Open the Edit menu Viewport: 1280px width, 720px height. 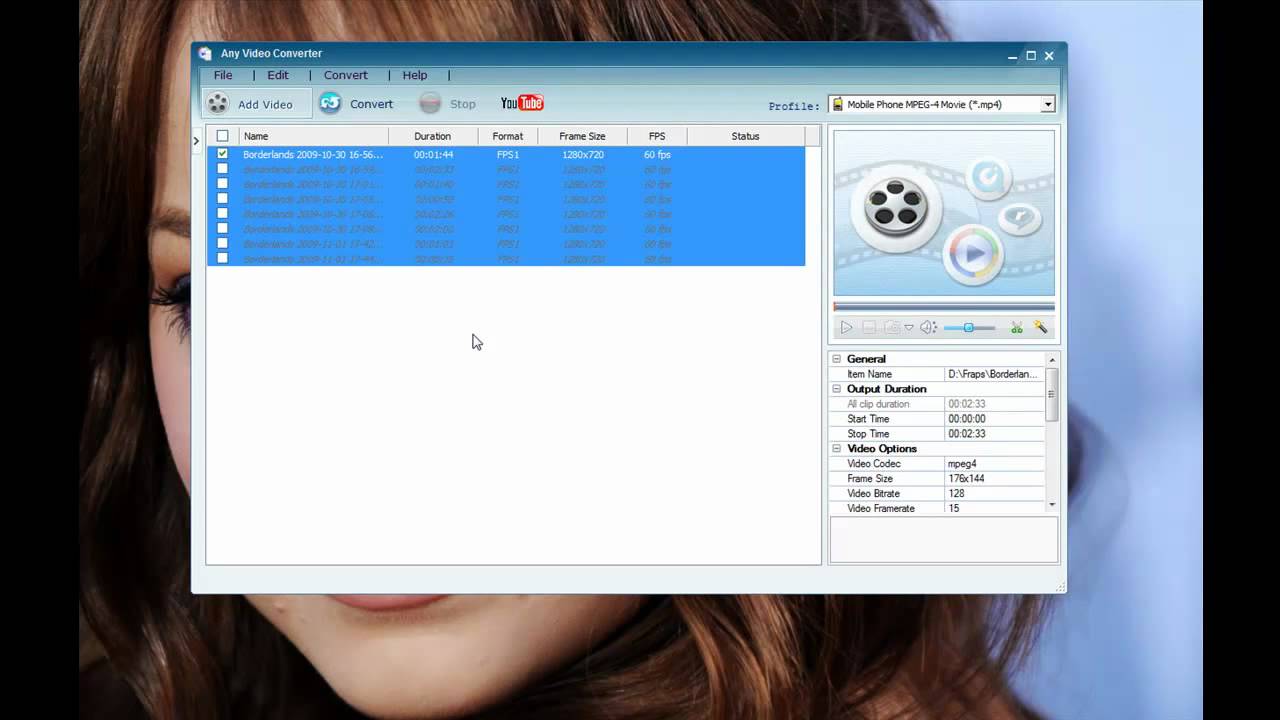point(278,75)
